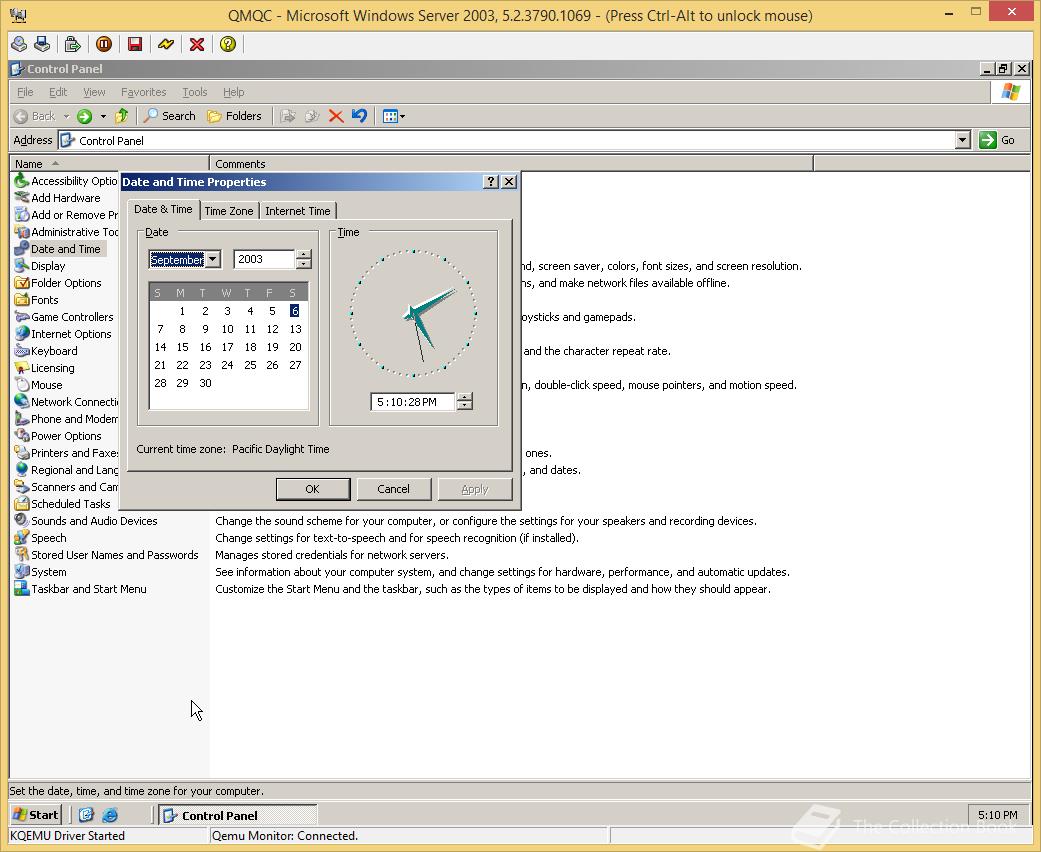Open the View menu

pos(94,92)
